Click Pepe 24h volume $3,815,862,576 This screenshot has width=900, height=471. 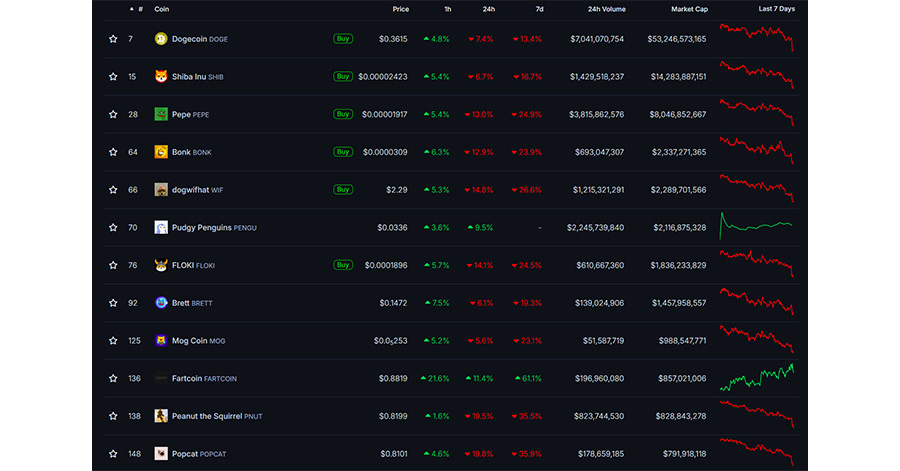[596, 115]
